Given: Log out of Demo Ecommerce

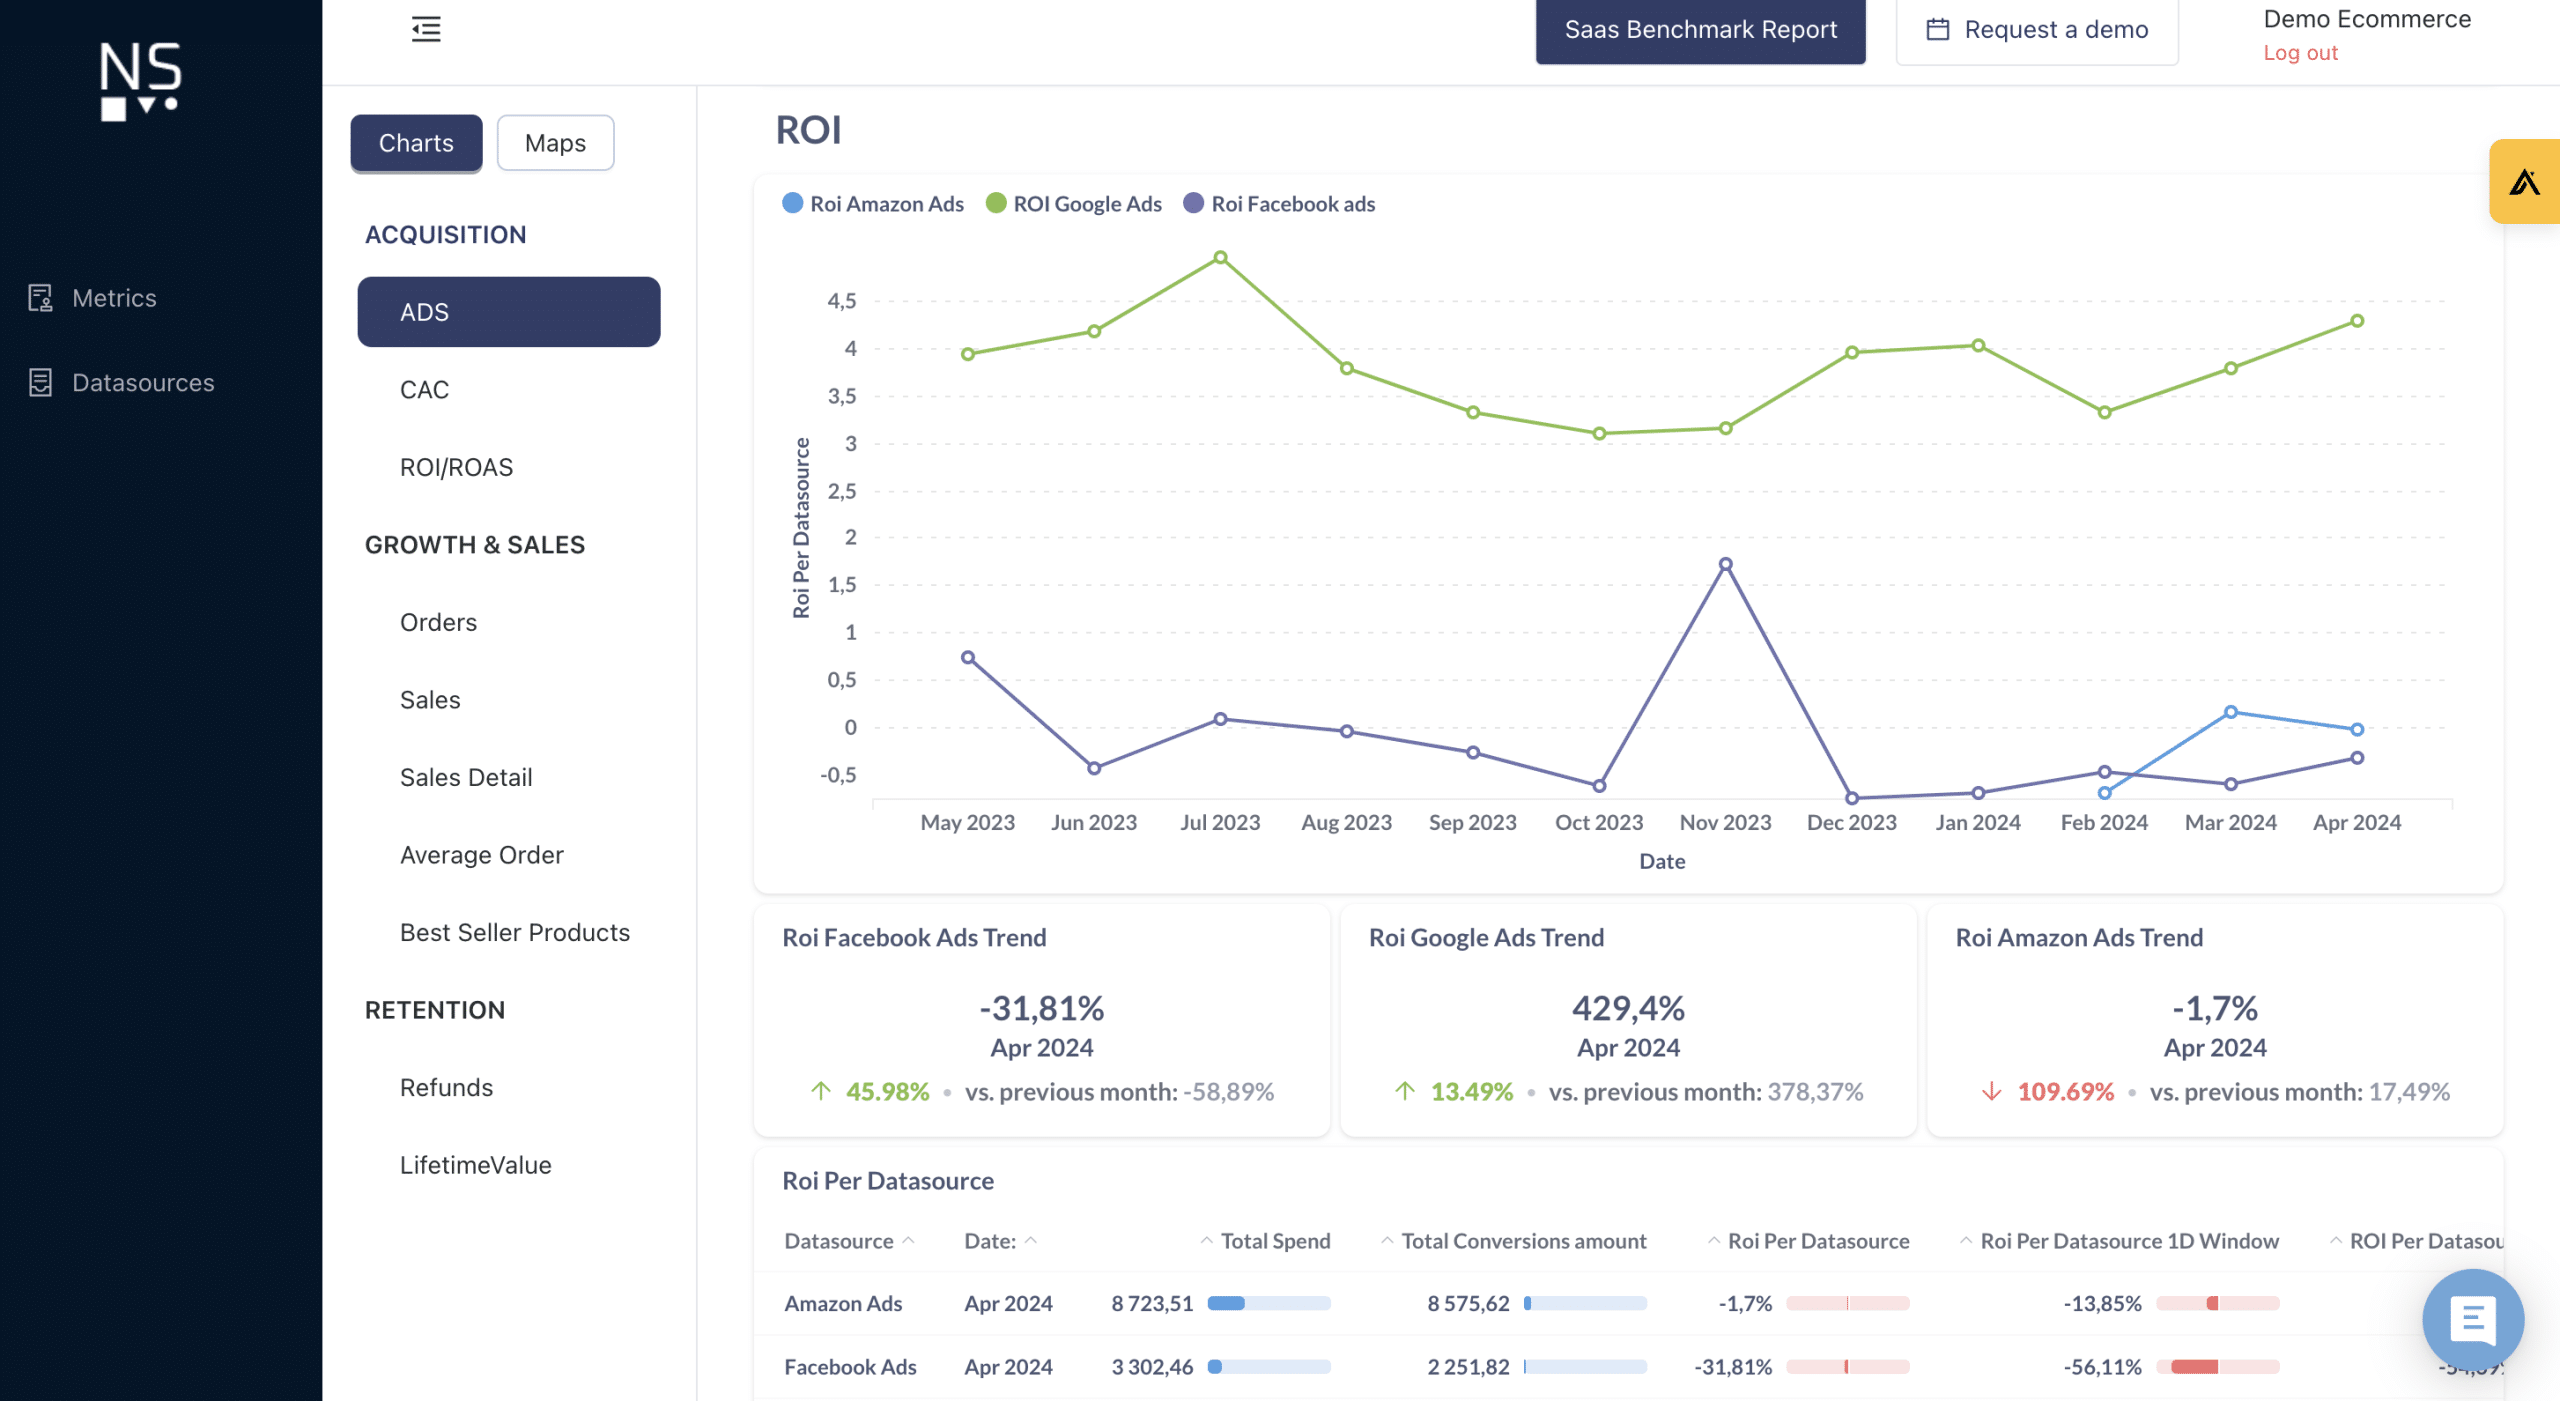Looking at the screenshot, I should (x=2300, y=52).
